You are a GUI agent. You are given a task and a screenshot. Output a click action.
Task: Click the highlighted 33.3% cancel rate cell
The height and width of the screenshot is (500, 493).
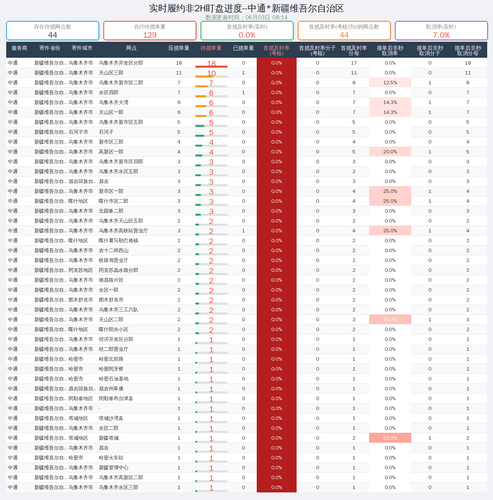click(390, 319)
